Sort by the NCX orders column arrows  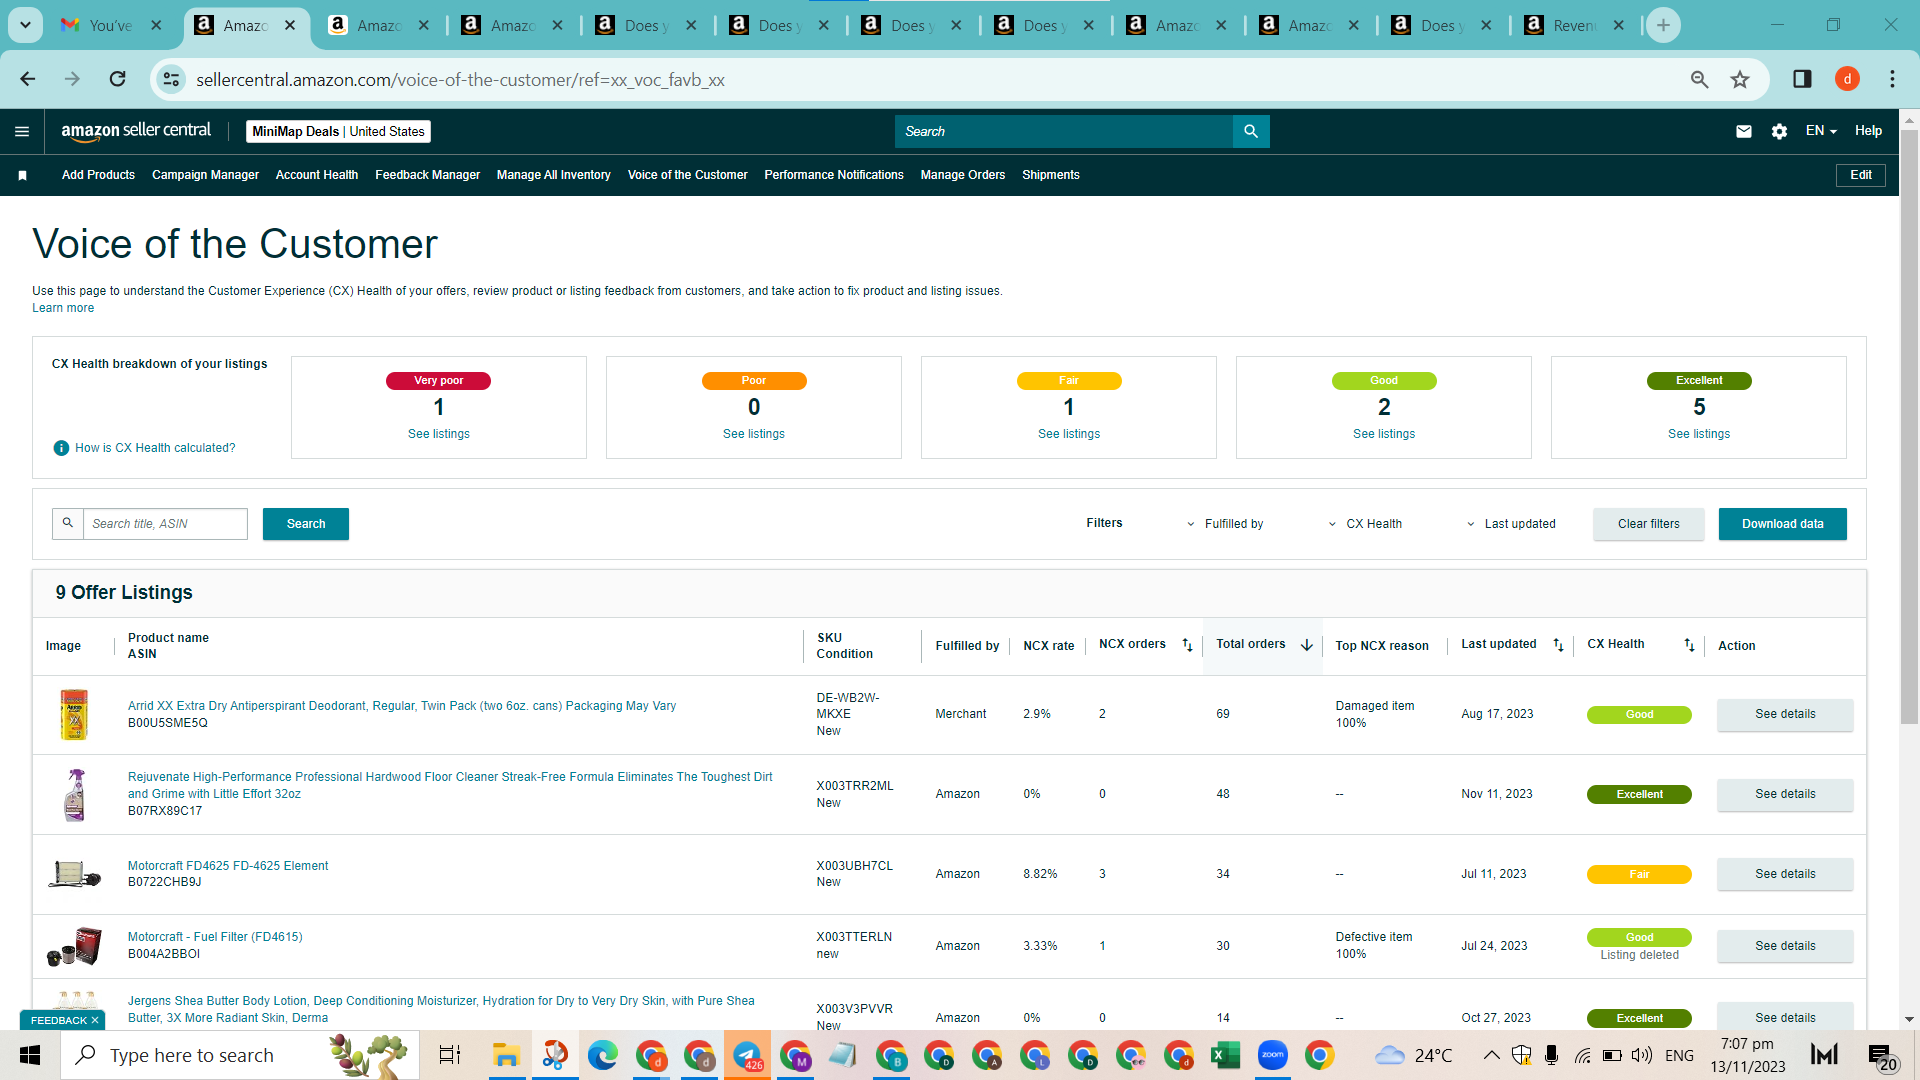(x=1187, y=645)
